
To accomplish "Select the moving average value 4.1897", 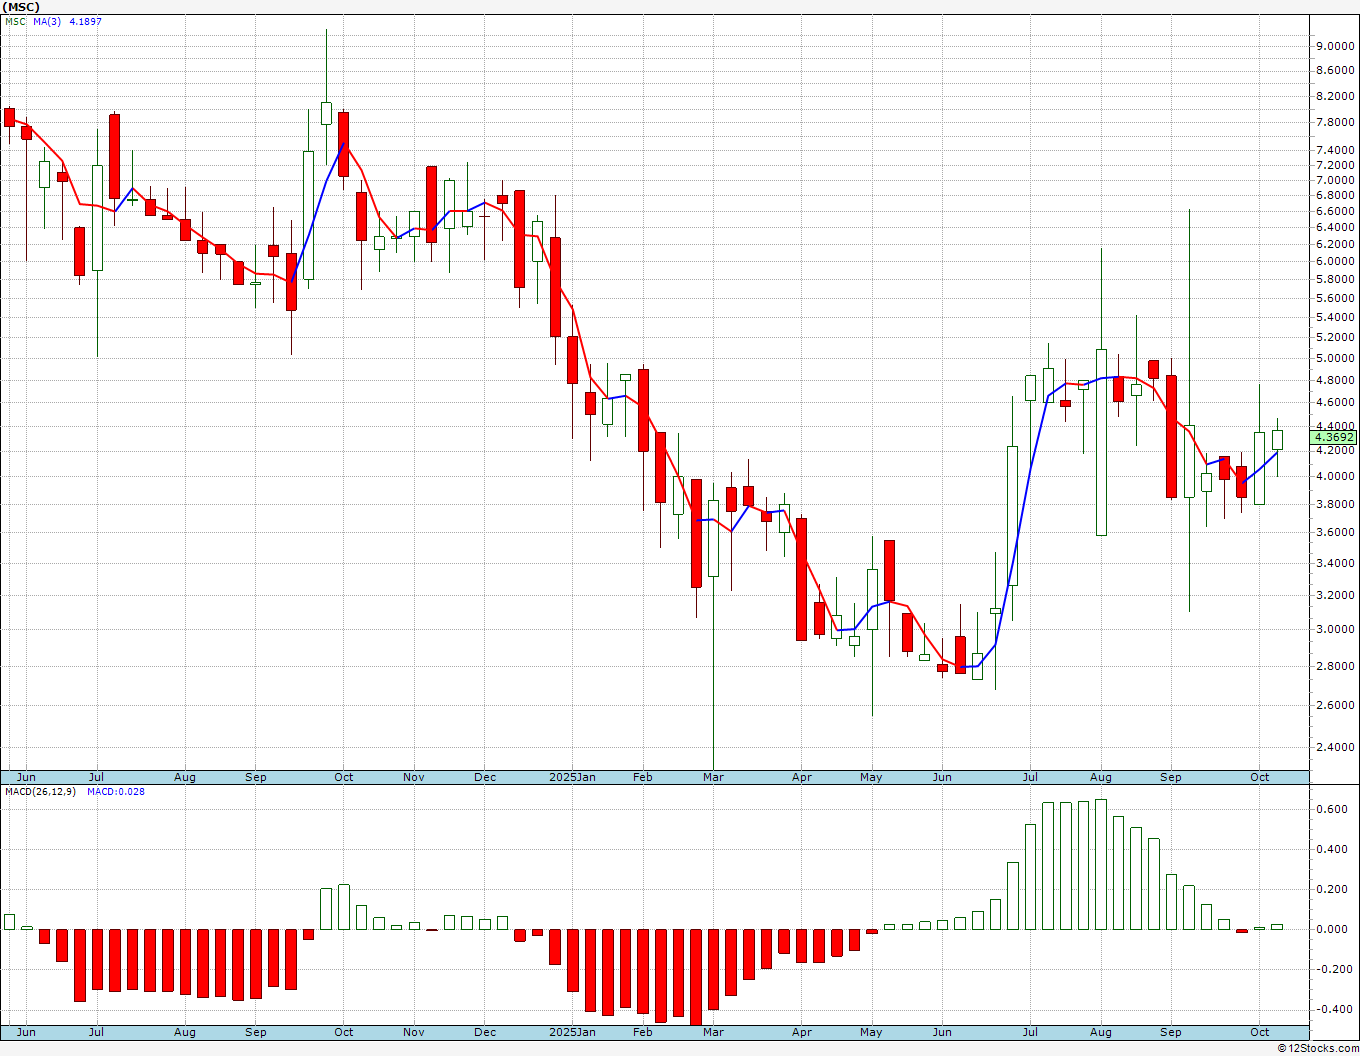I will pyautogui.click(x=85, y=21).
